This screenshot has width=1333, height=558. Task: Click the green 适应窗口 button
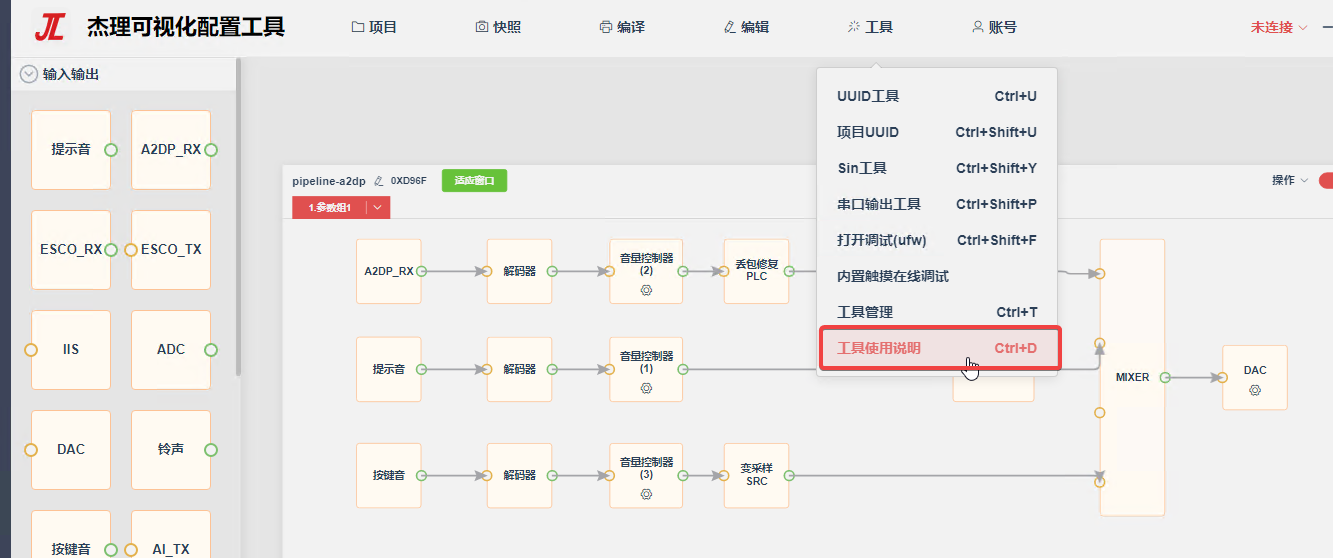tap(474, 181)
